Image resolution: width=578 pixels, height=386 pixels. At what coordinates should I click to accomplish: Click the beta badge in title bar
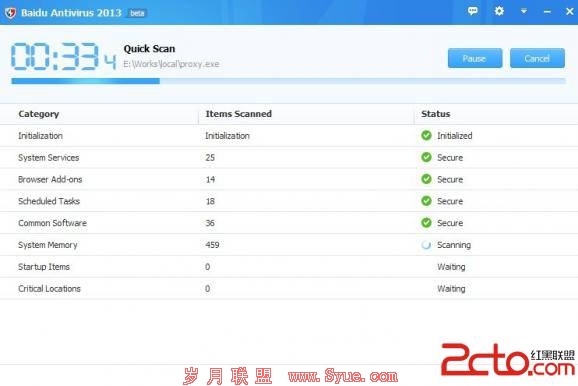tap(137, 13)
